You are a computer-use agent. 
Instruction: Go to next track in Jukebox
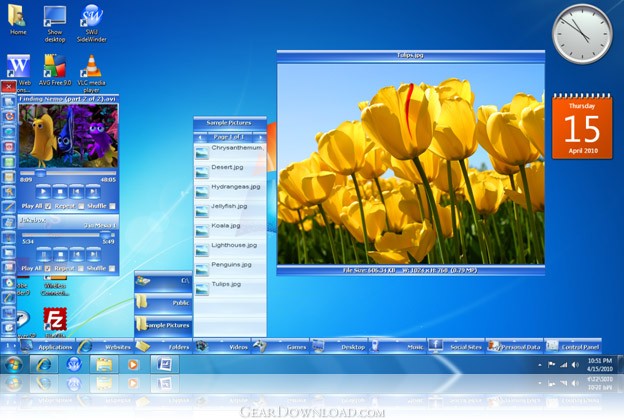[x=94, y=254]
